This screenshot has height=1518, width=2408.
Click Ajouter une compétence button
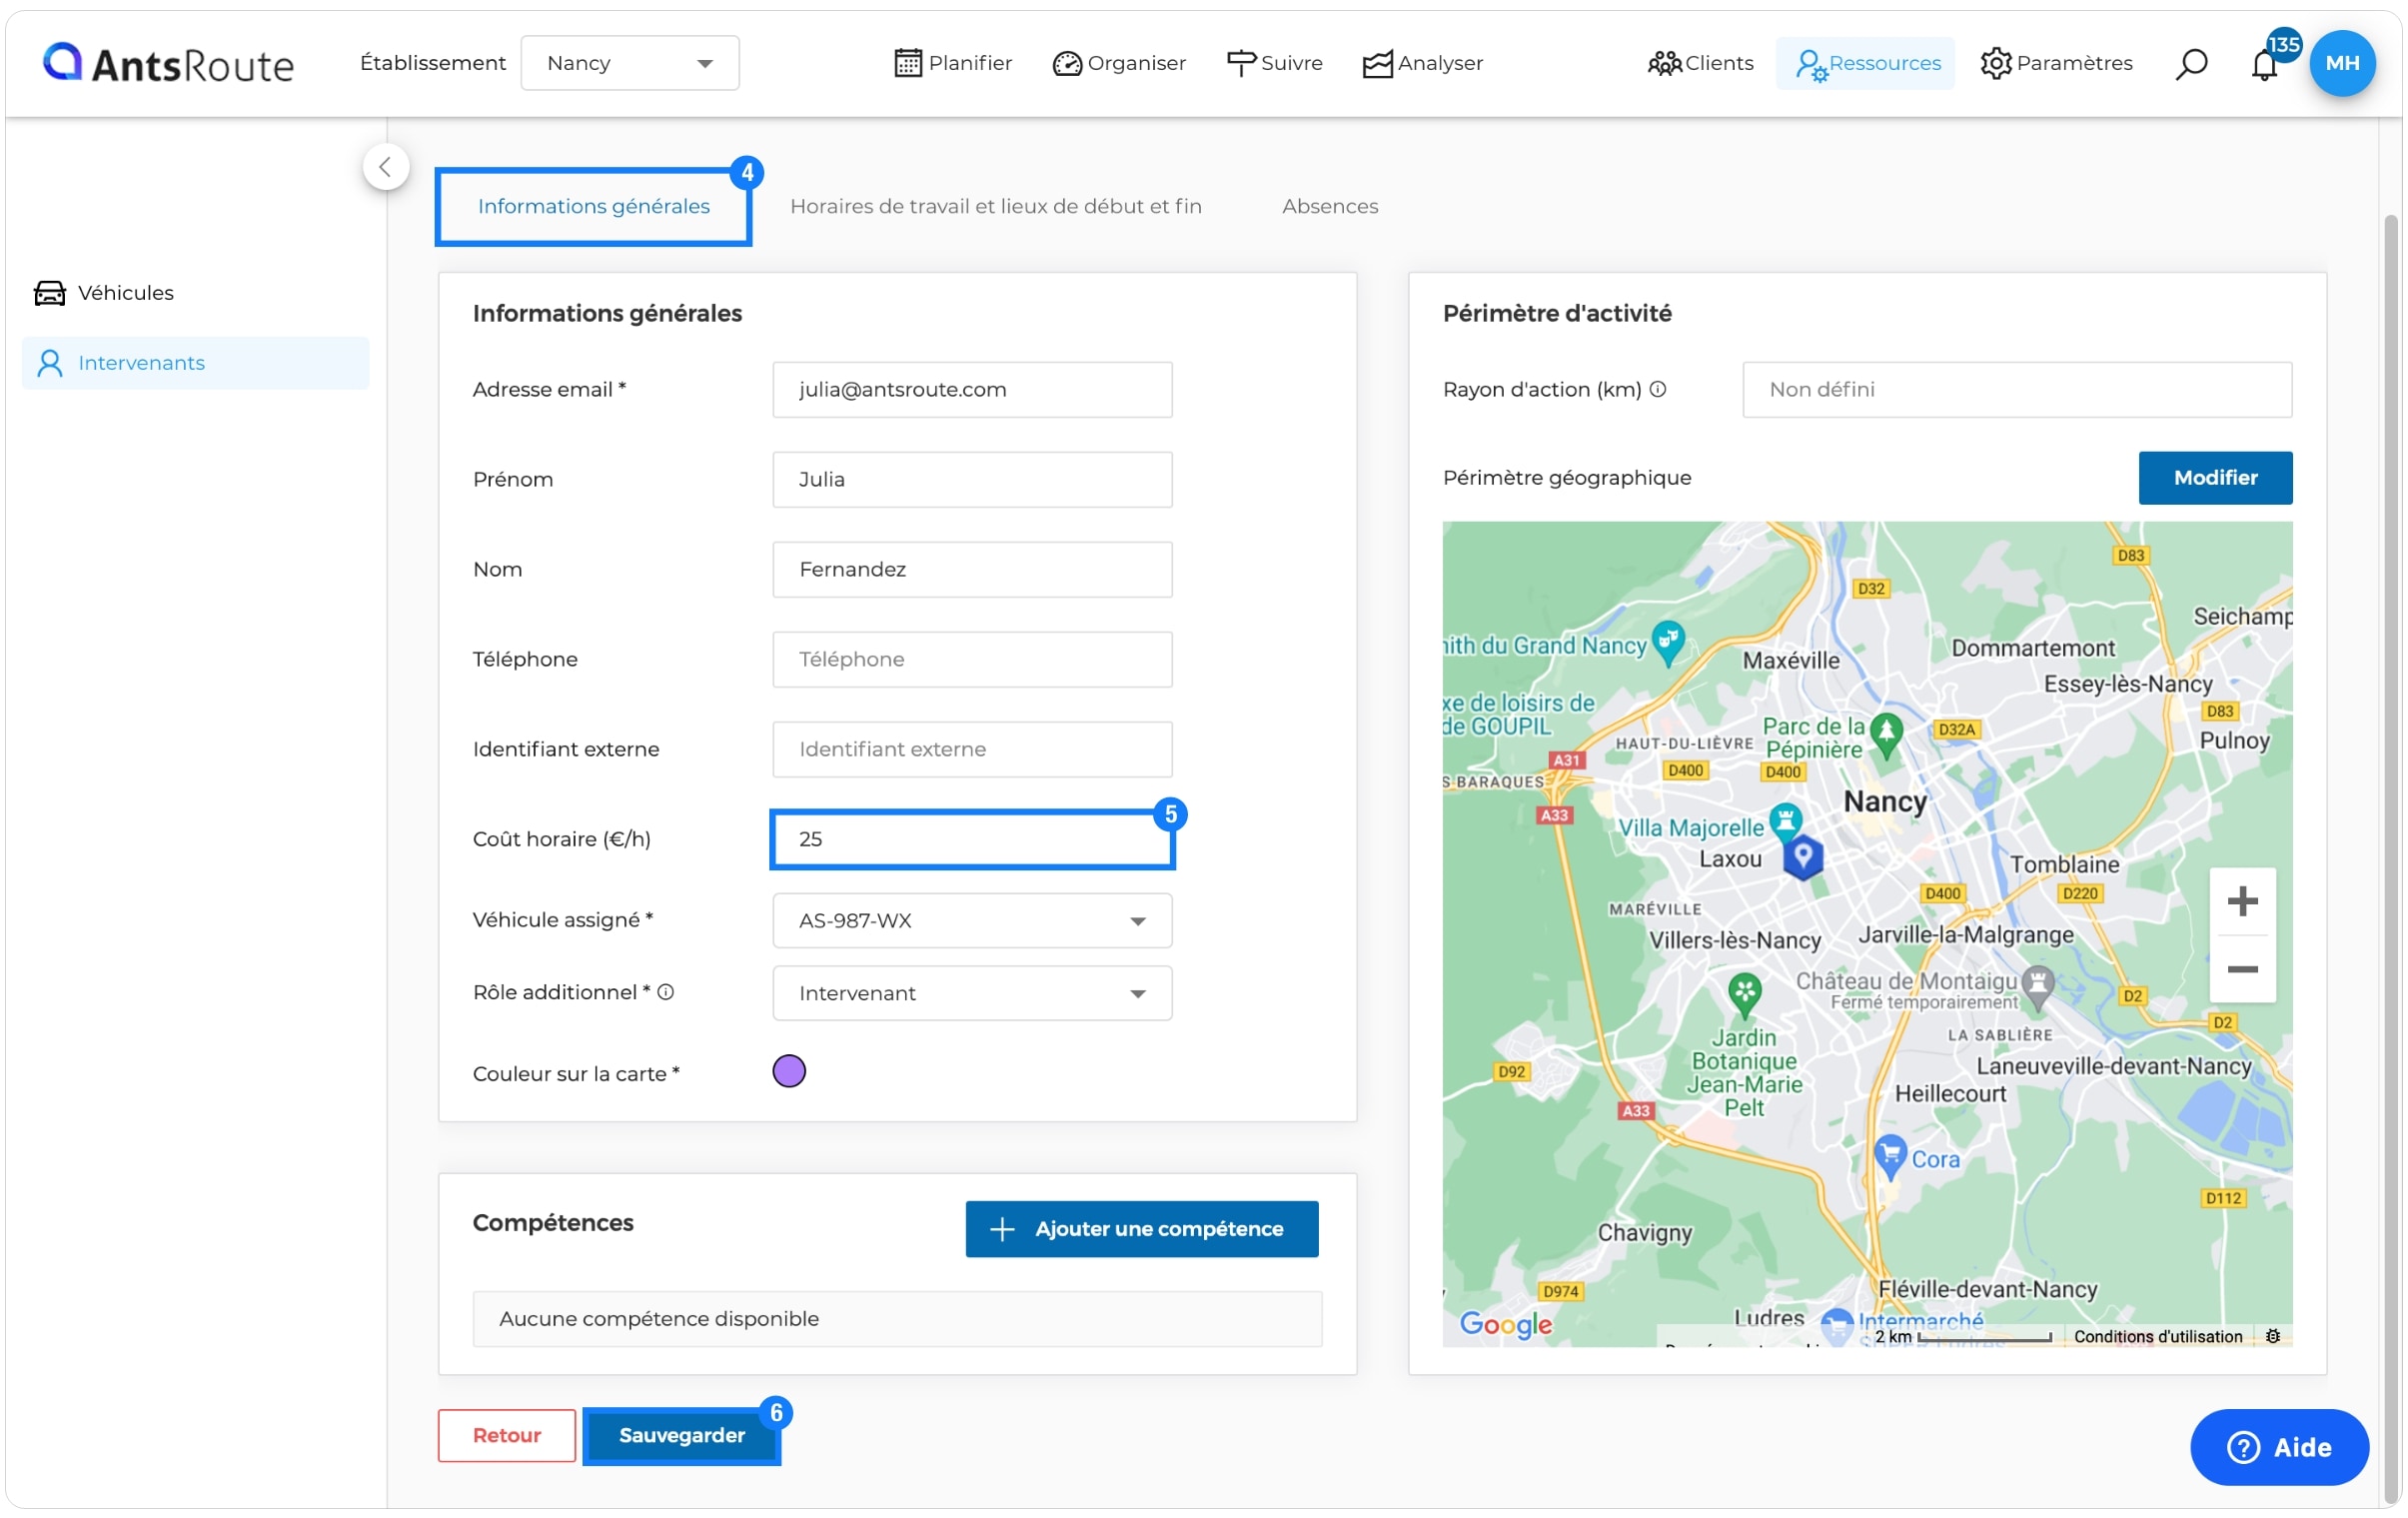point(1142,1230)
